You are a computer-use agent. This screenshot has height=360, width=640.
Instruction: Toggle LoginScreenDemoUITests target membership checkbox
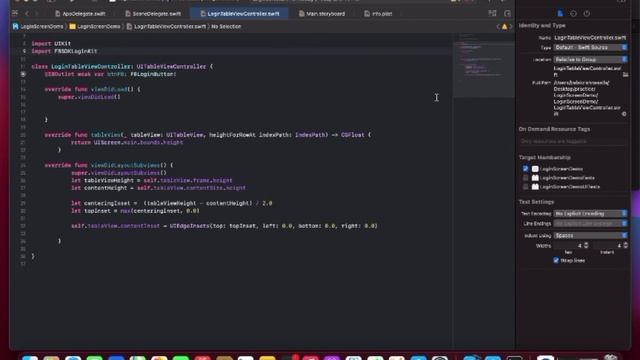coord(525,187)
